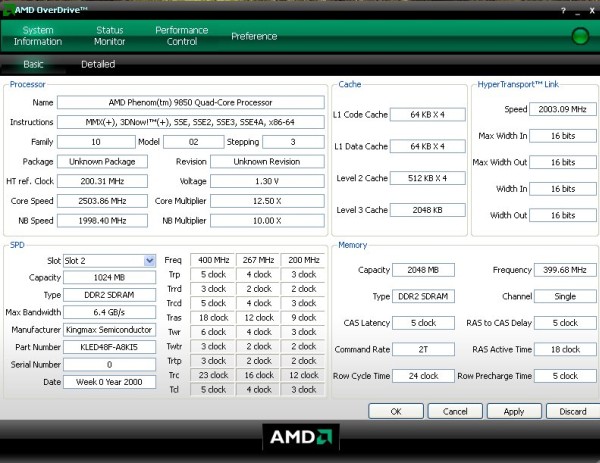Click the Model value 02
Screen dimensions: 600x463
pyautogui.click(x=194, y=142)
